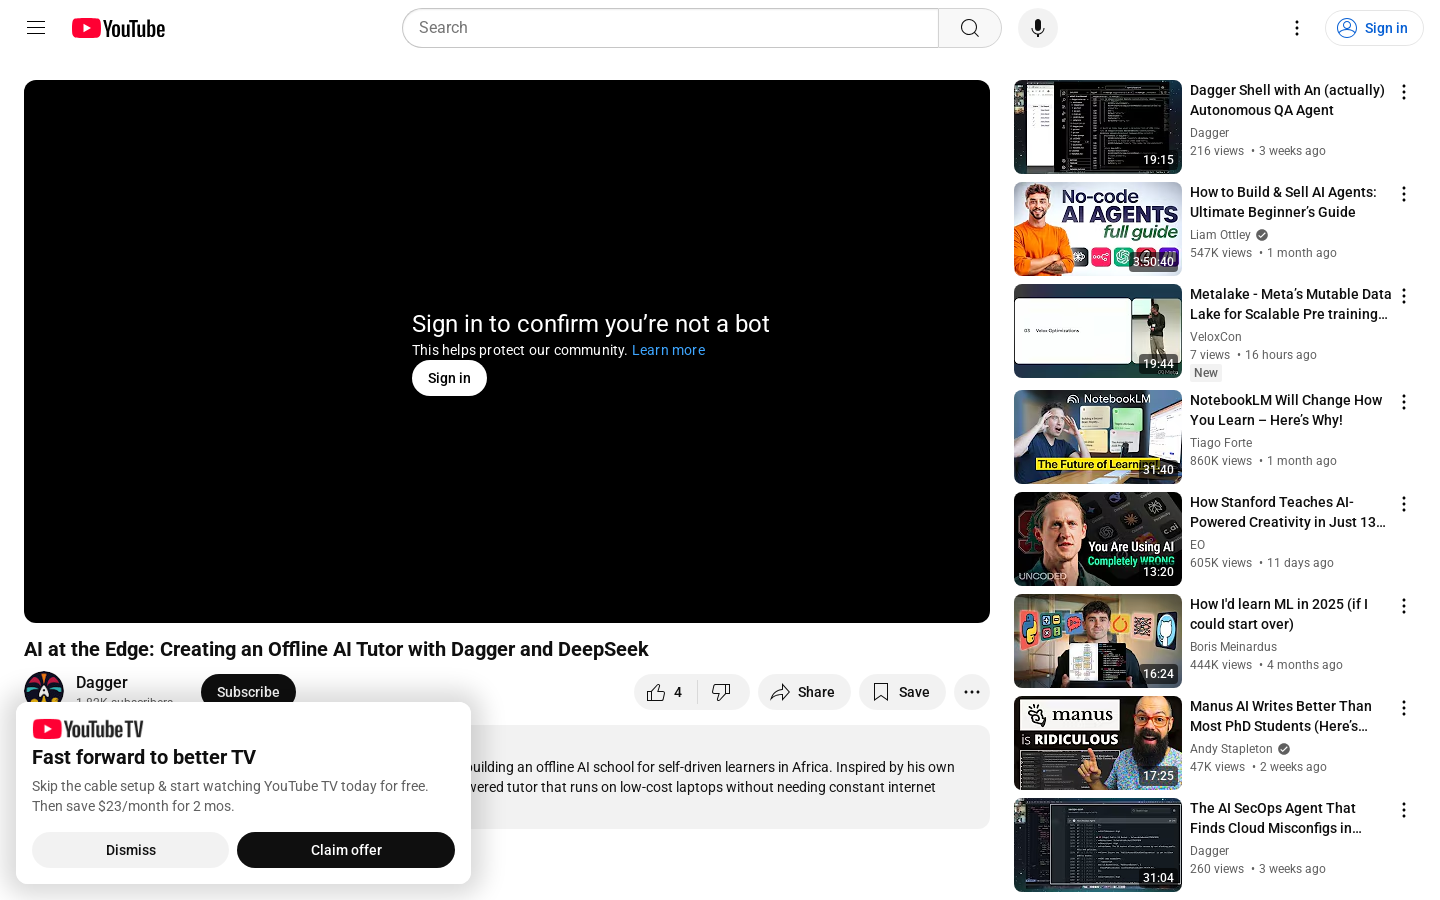The height and width of the screenshot is (900, 1440).
Task: Open title 'How to Build & Sell AI Agents'
Action: tap(1283, 202)
